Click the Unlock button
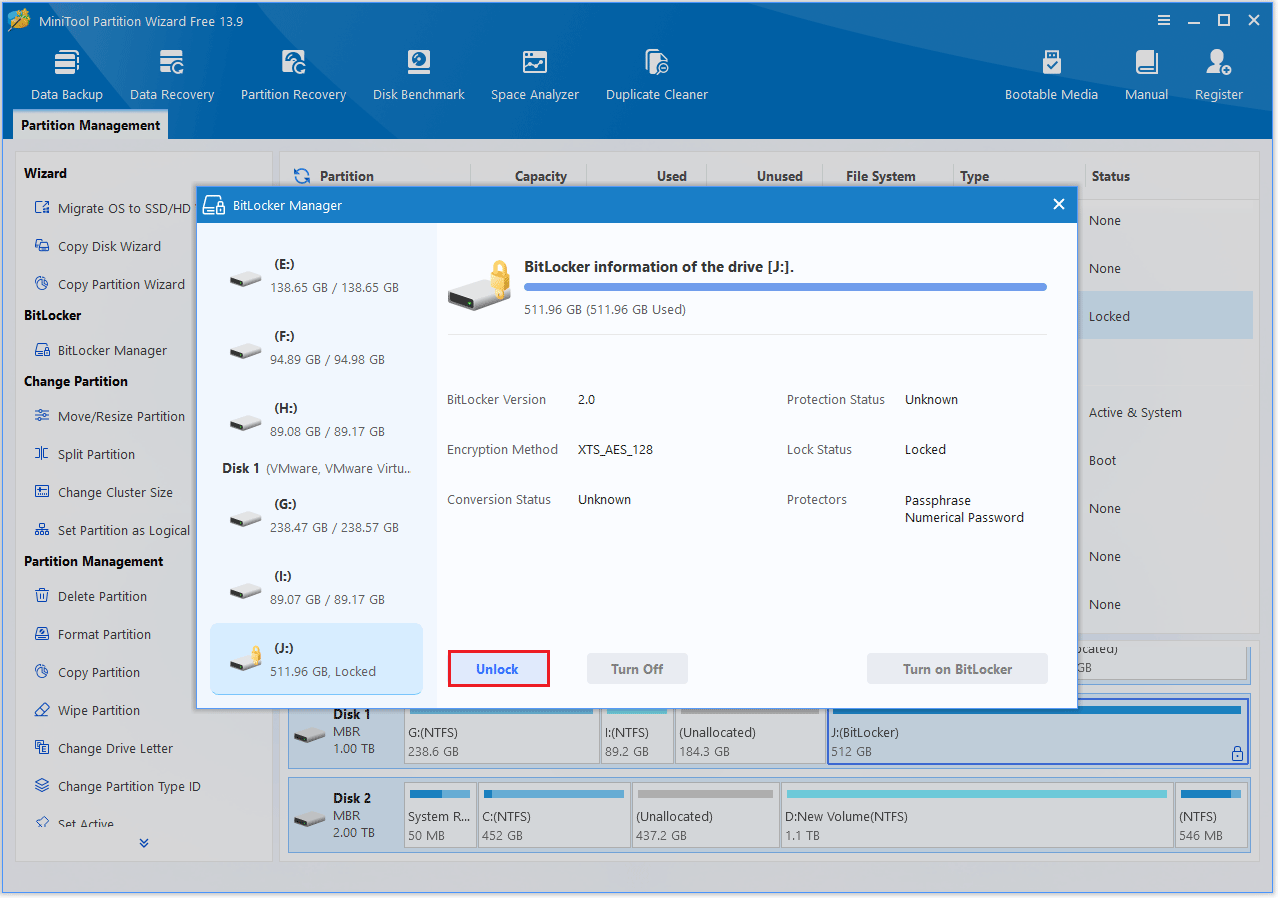The height and width of the screenshot is (899, 1280). [498, 669]
